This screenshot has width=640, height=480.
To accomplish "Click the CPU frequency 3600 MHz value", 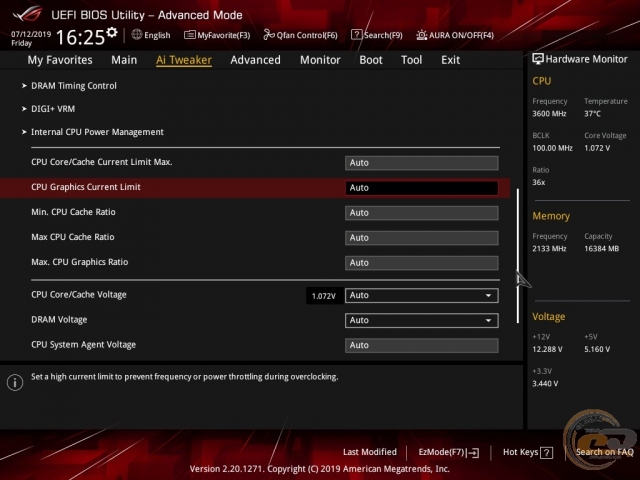I will 549,114.
